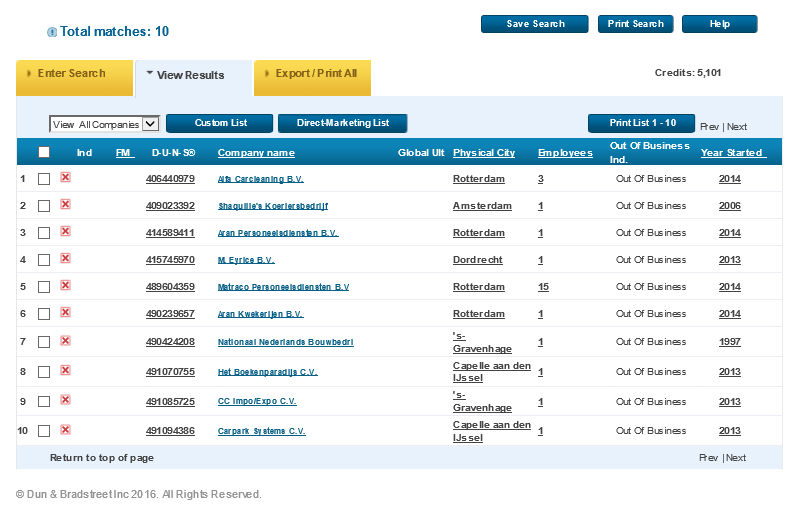Image resolution: width=796 pixels, height=505 pixels.
Task: Sort by Employees column header
Action: 565,153
